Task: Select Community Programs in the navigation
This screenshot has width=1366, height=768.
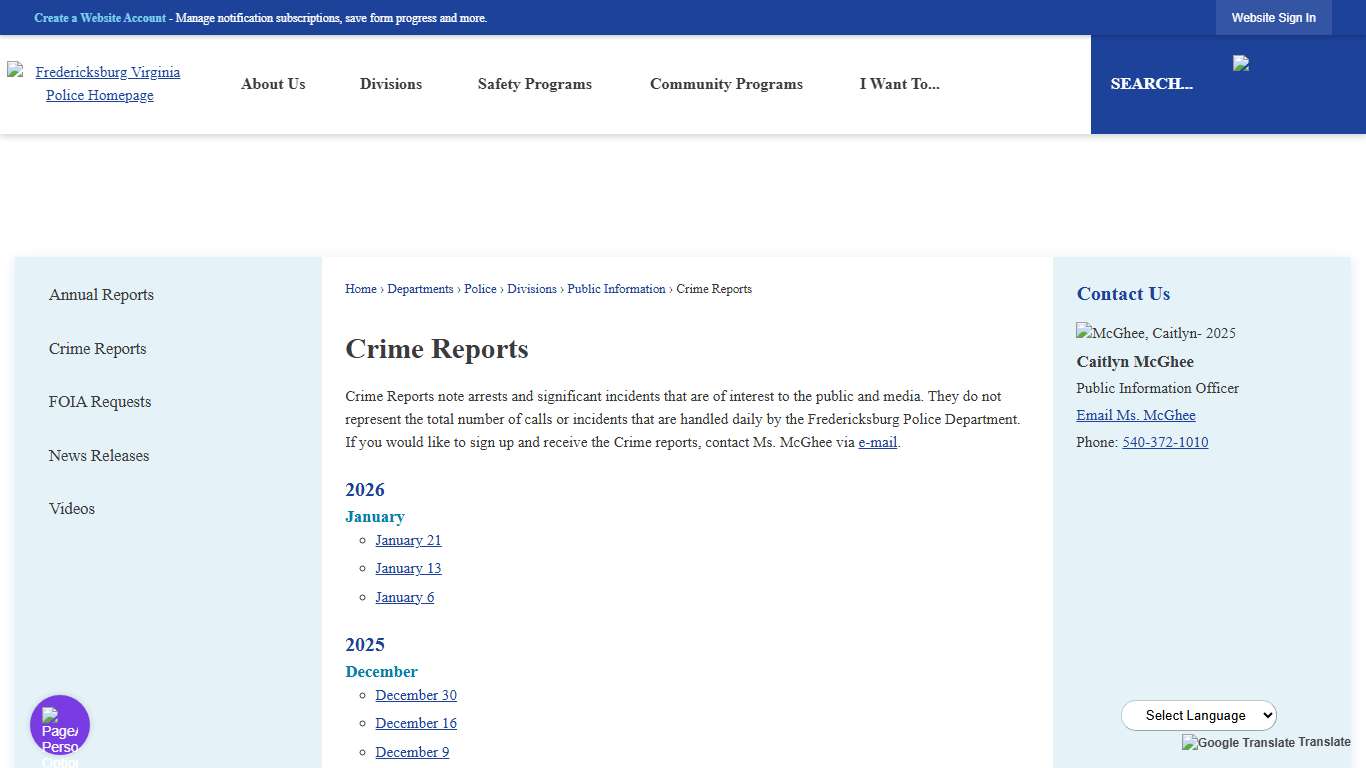Action: pyautogui.click(x=726, y=84)
